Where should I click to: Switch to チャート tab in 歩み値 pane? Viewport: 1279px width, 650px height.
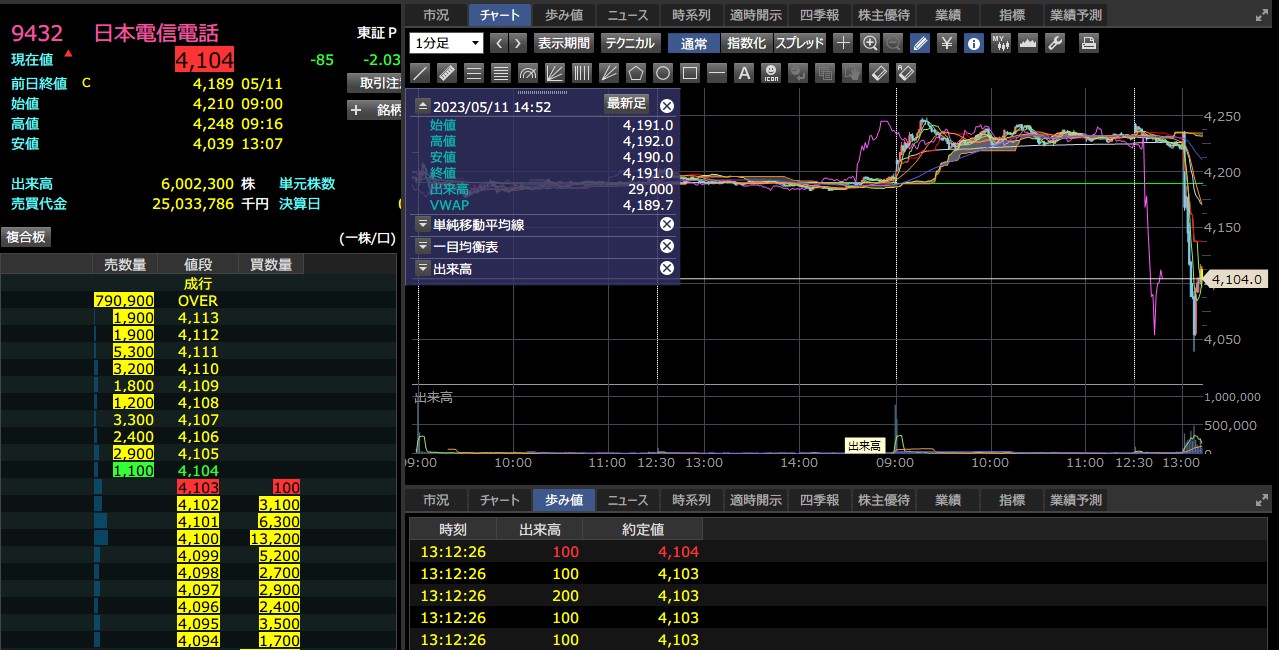pyautogui.click(x=500, y=500)
